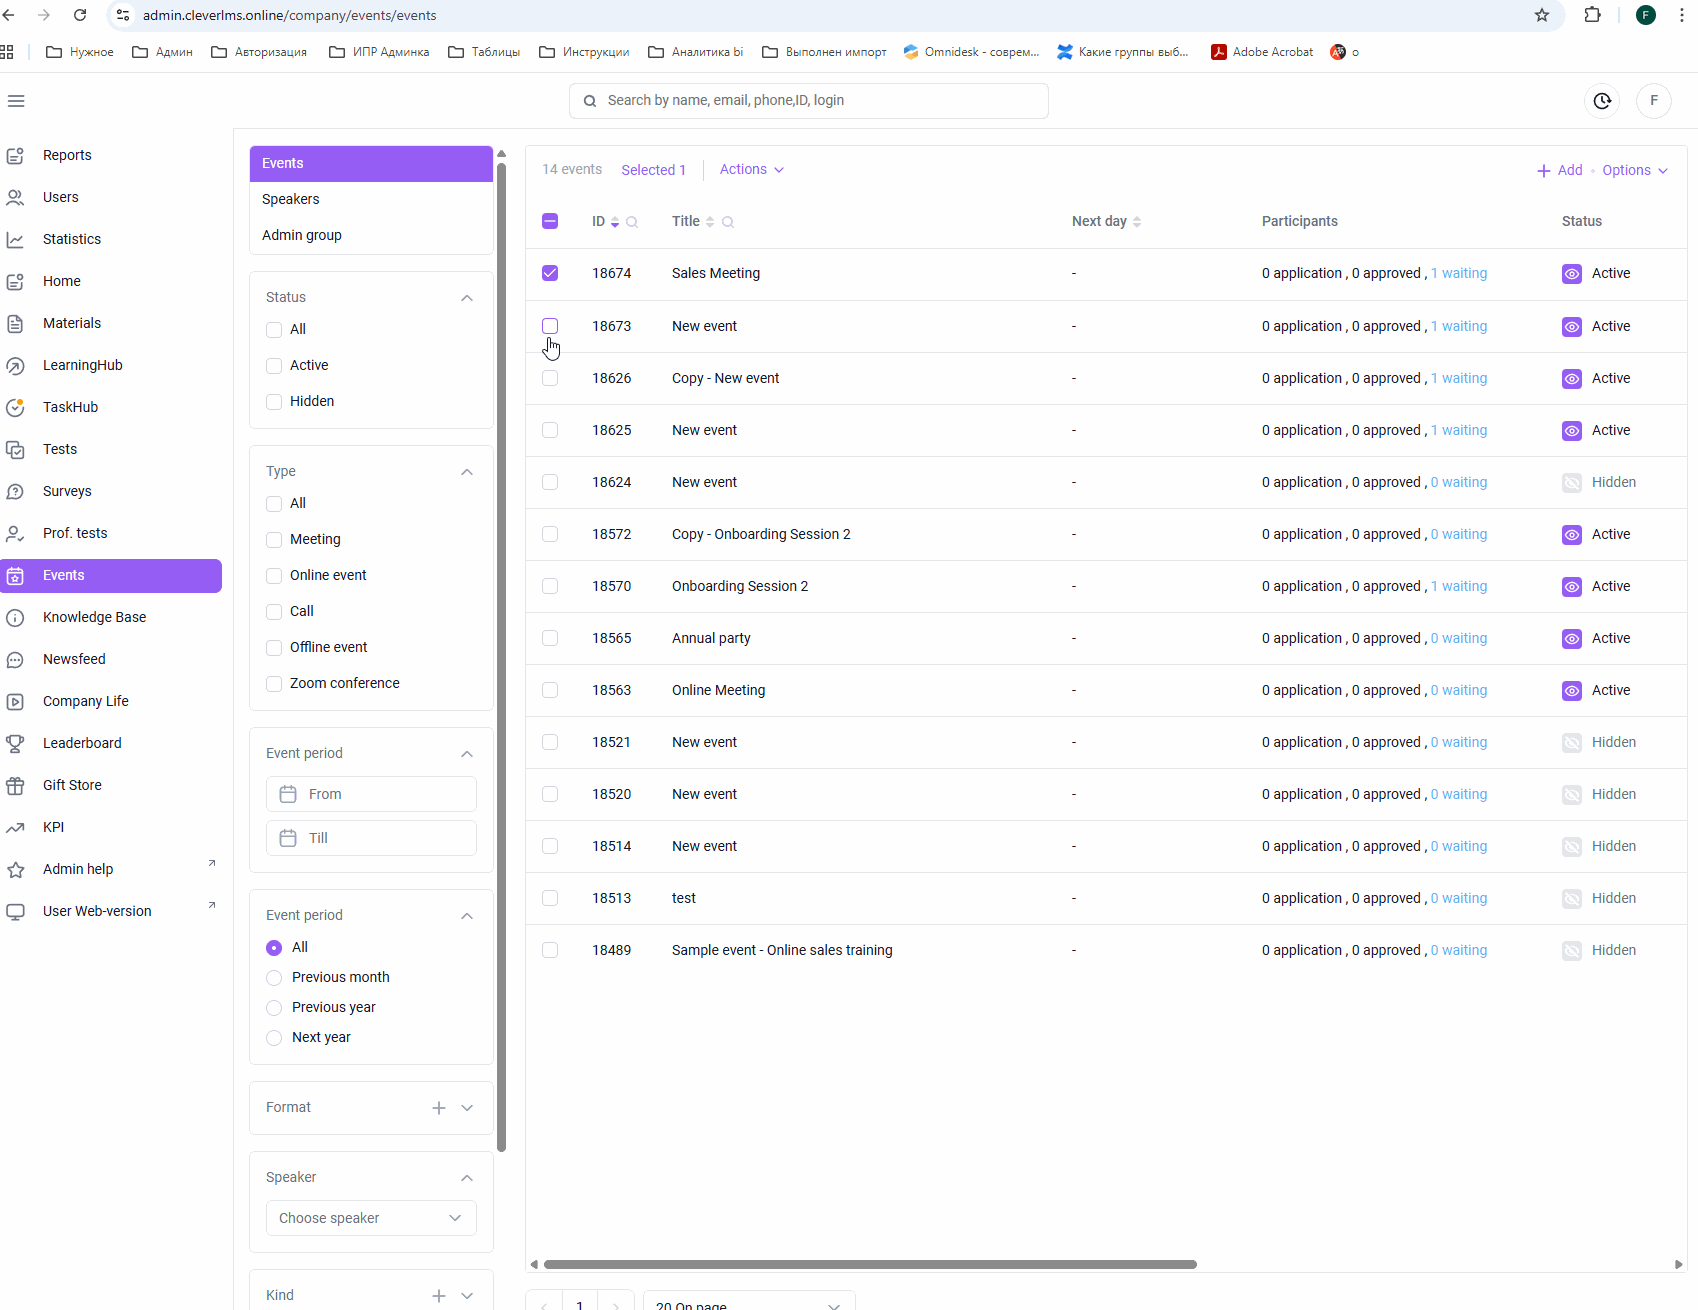
Task: Sort by Next day column arrows
Action: [x=1137, y=222]
